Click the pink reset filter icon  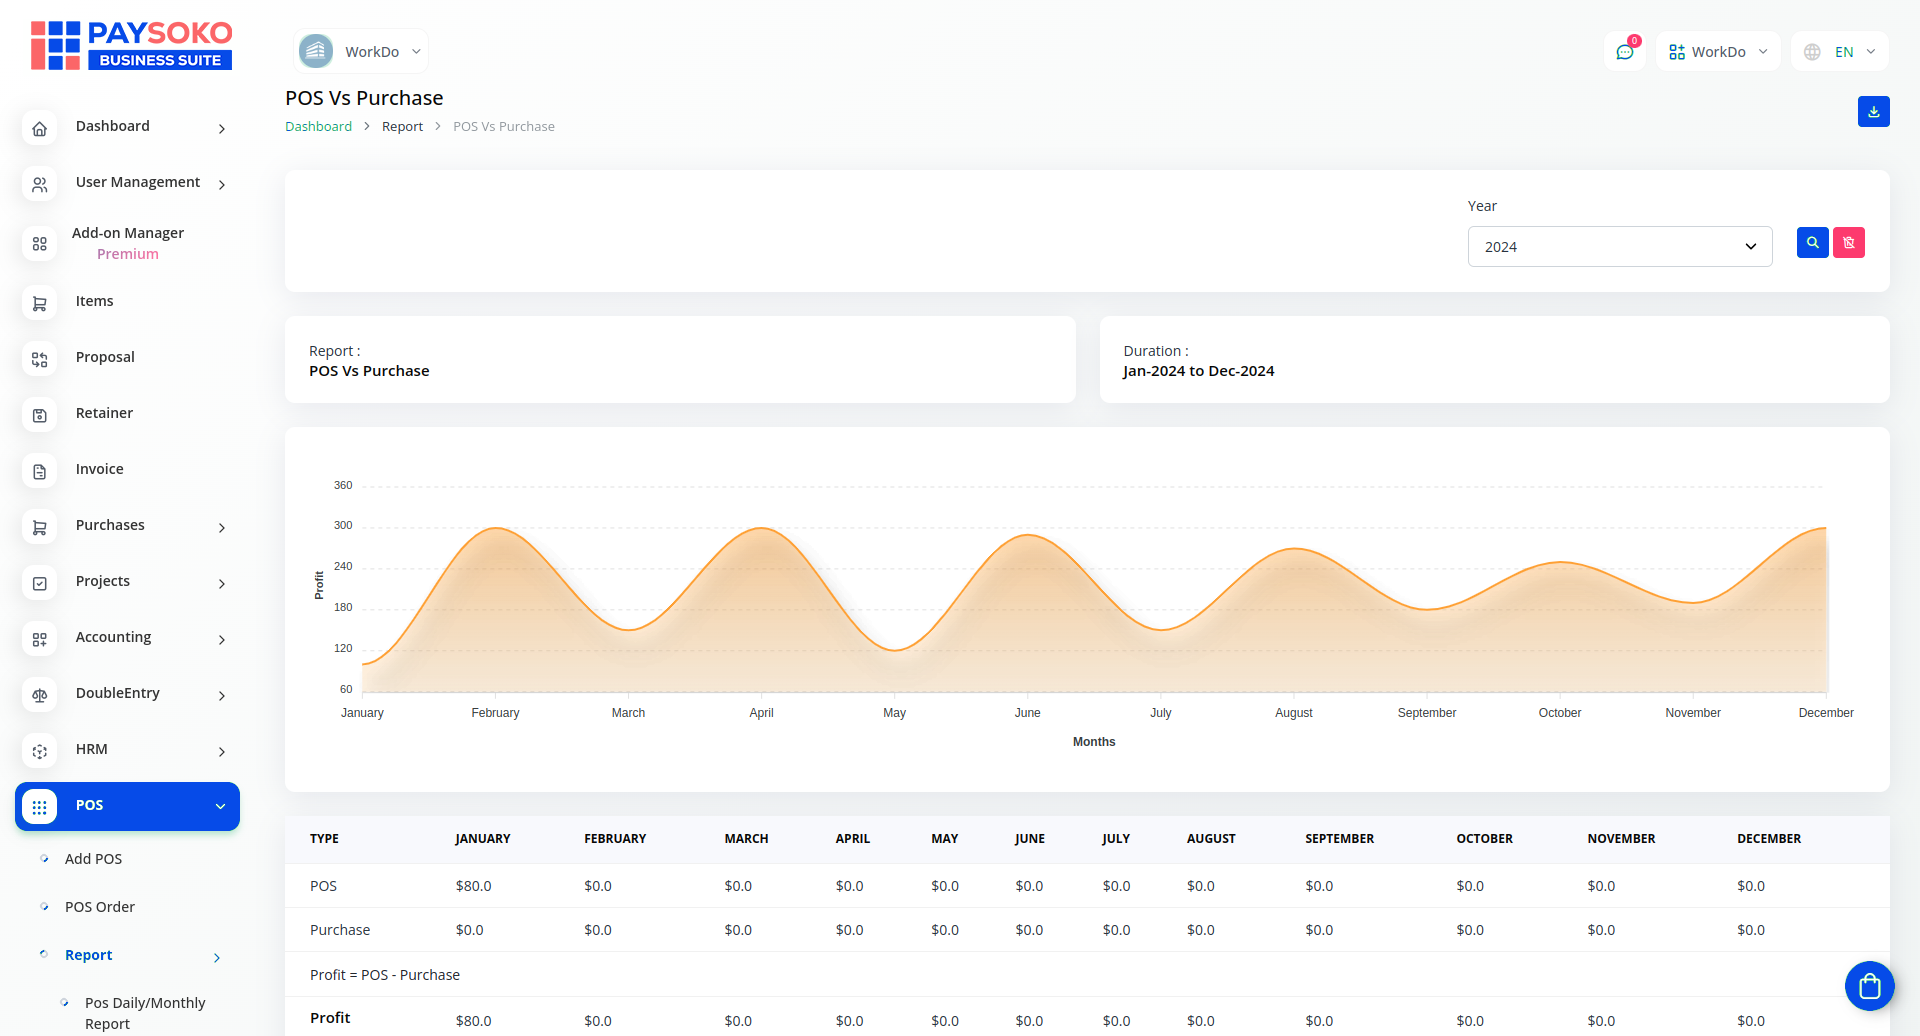(1848, 243)
